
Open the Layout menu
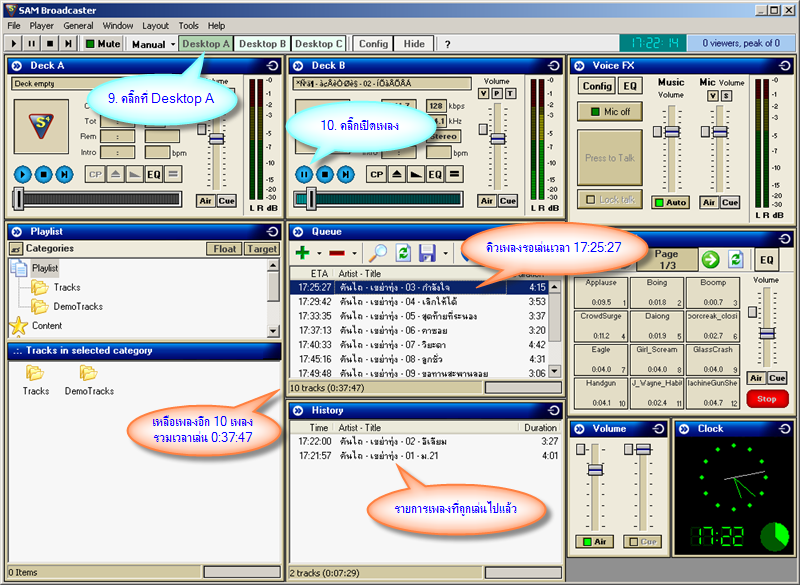(x=155, y=26)
